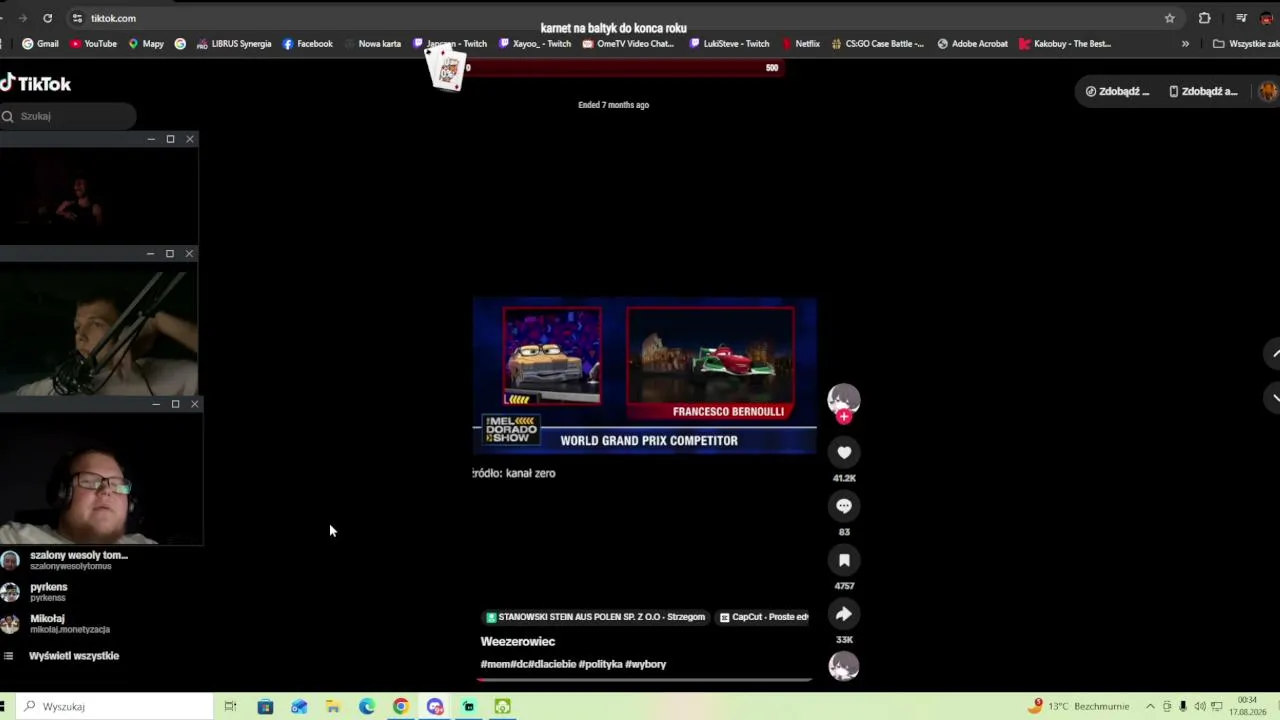1280x720 pixels.
Task: Open the Gmail bookmark
Action: 40,44
